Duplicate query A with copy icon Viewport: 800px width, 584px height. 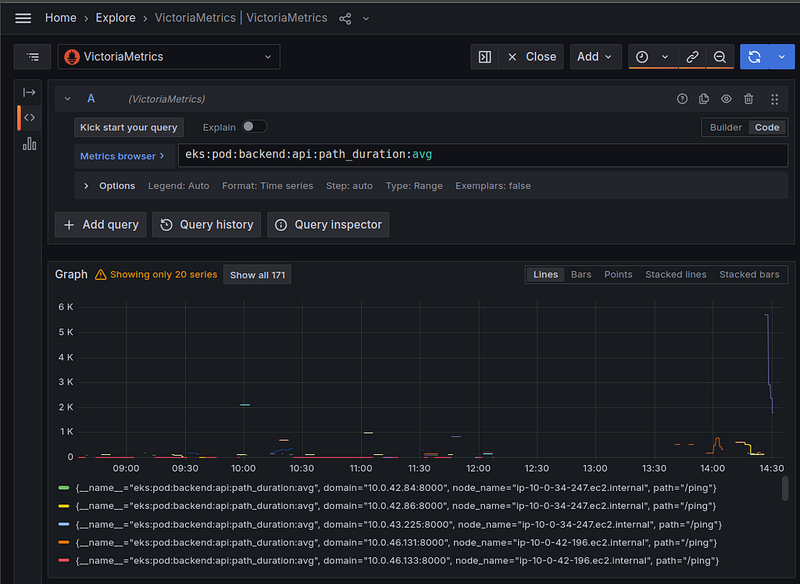[x=704, y=99]
